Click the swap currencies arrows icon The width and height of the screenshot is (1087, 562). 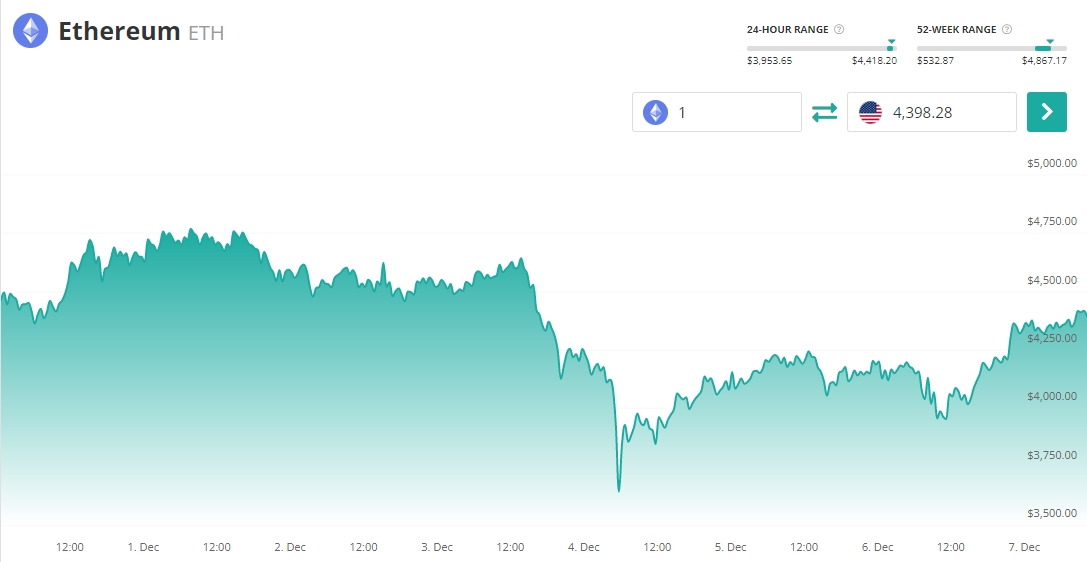(x=824, y=112)
